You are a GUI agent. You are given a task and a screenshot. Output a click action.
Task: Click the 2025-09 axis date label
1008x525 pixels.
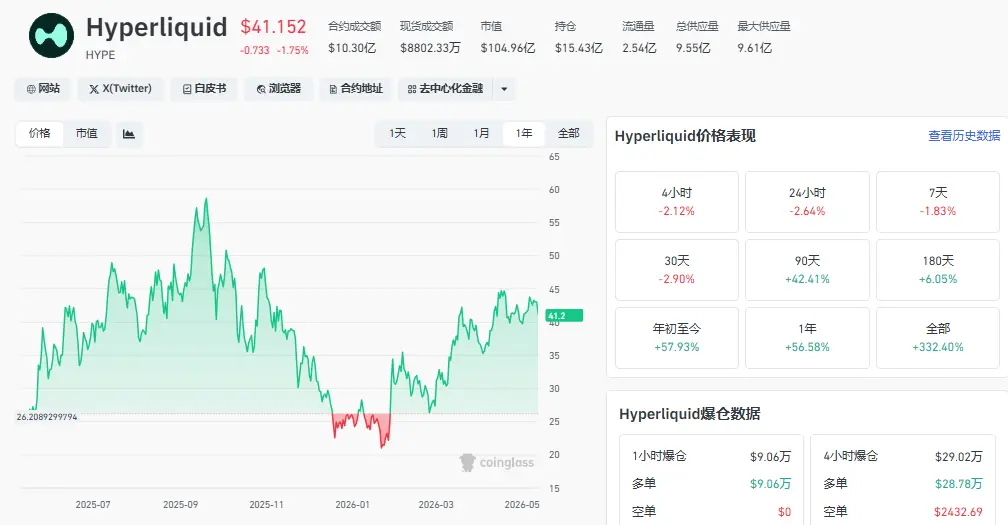pos(181,505)
